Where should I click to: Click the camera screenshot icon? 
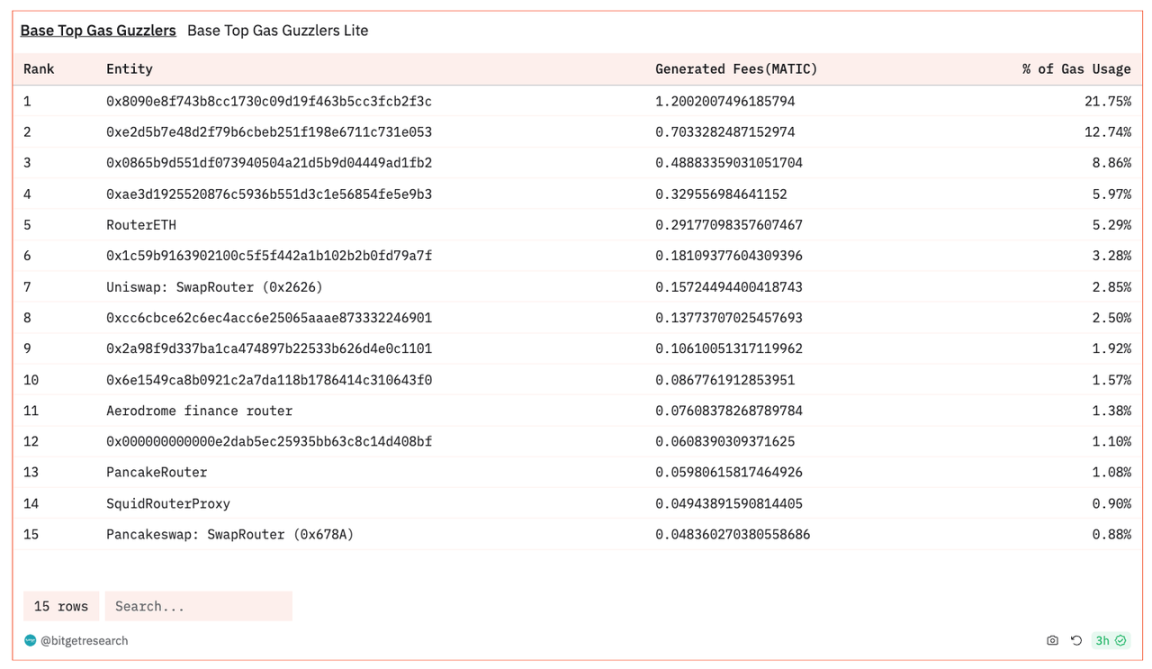tap(1052, 641)
